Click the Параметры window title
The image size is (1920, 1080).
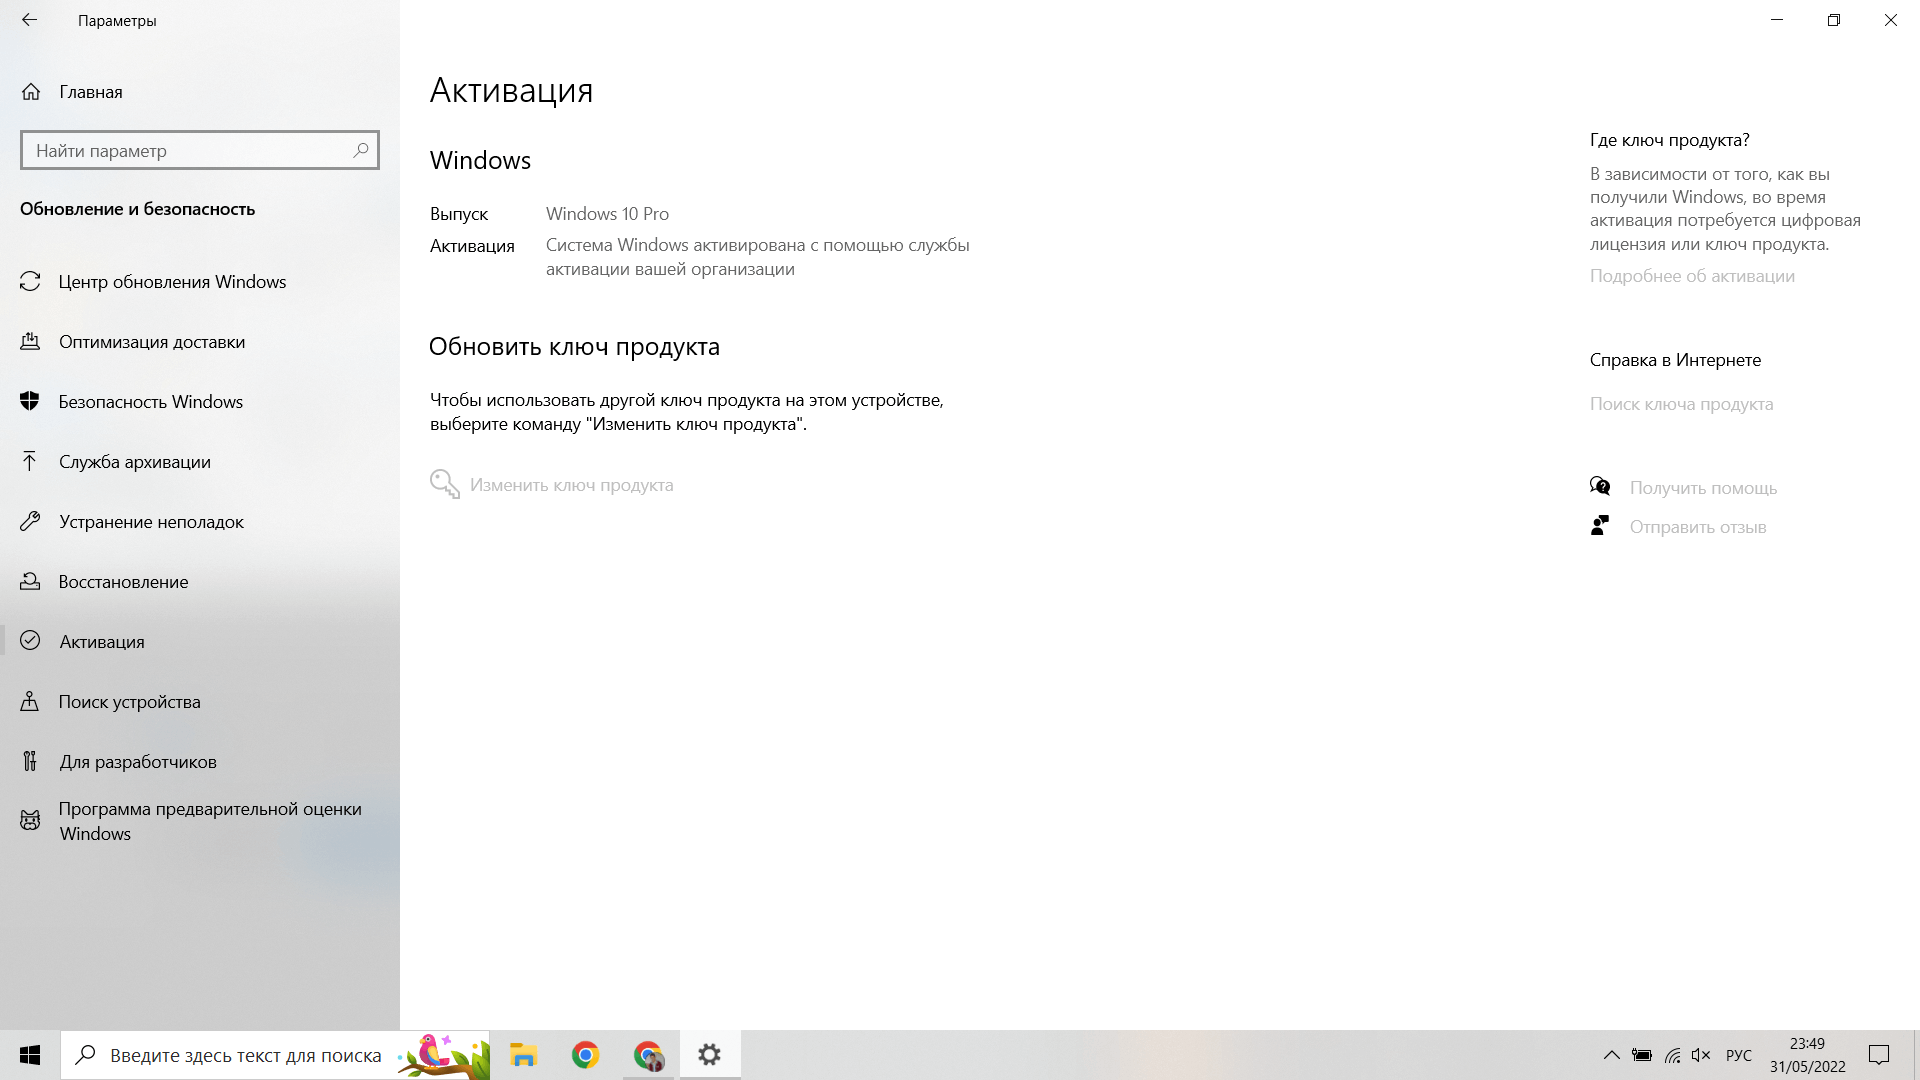pyautogui.click(x=117, y=21)
